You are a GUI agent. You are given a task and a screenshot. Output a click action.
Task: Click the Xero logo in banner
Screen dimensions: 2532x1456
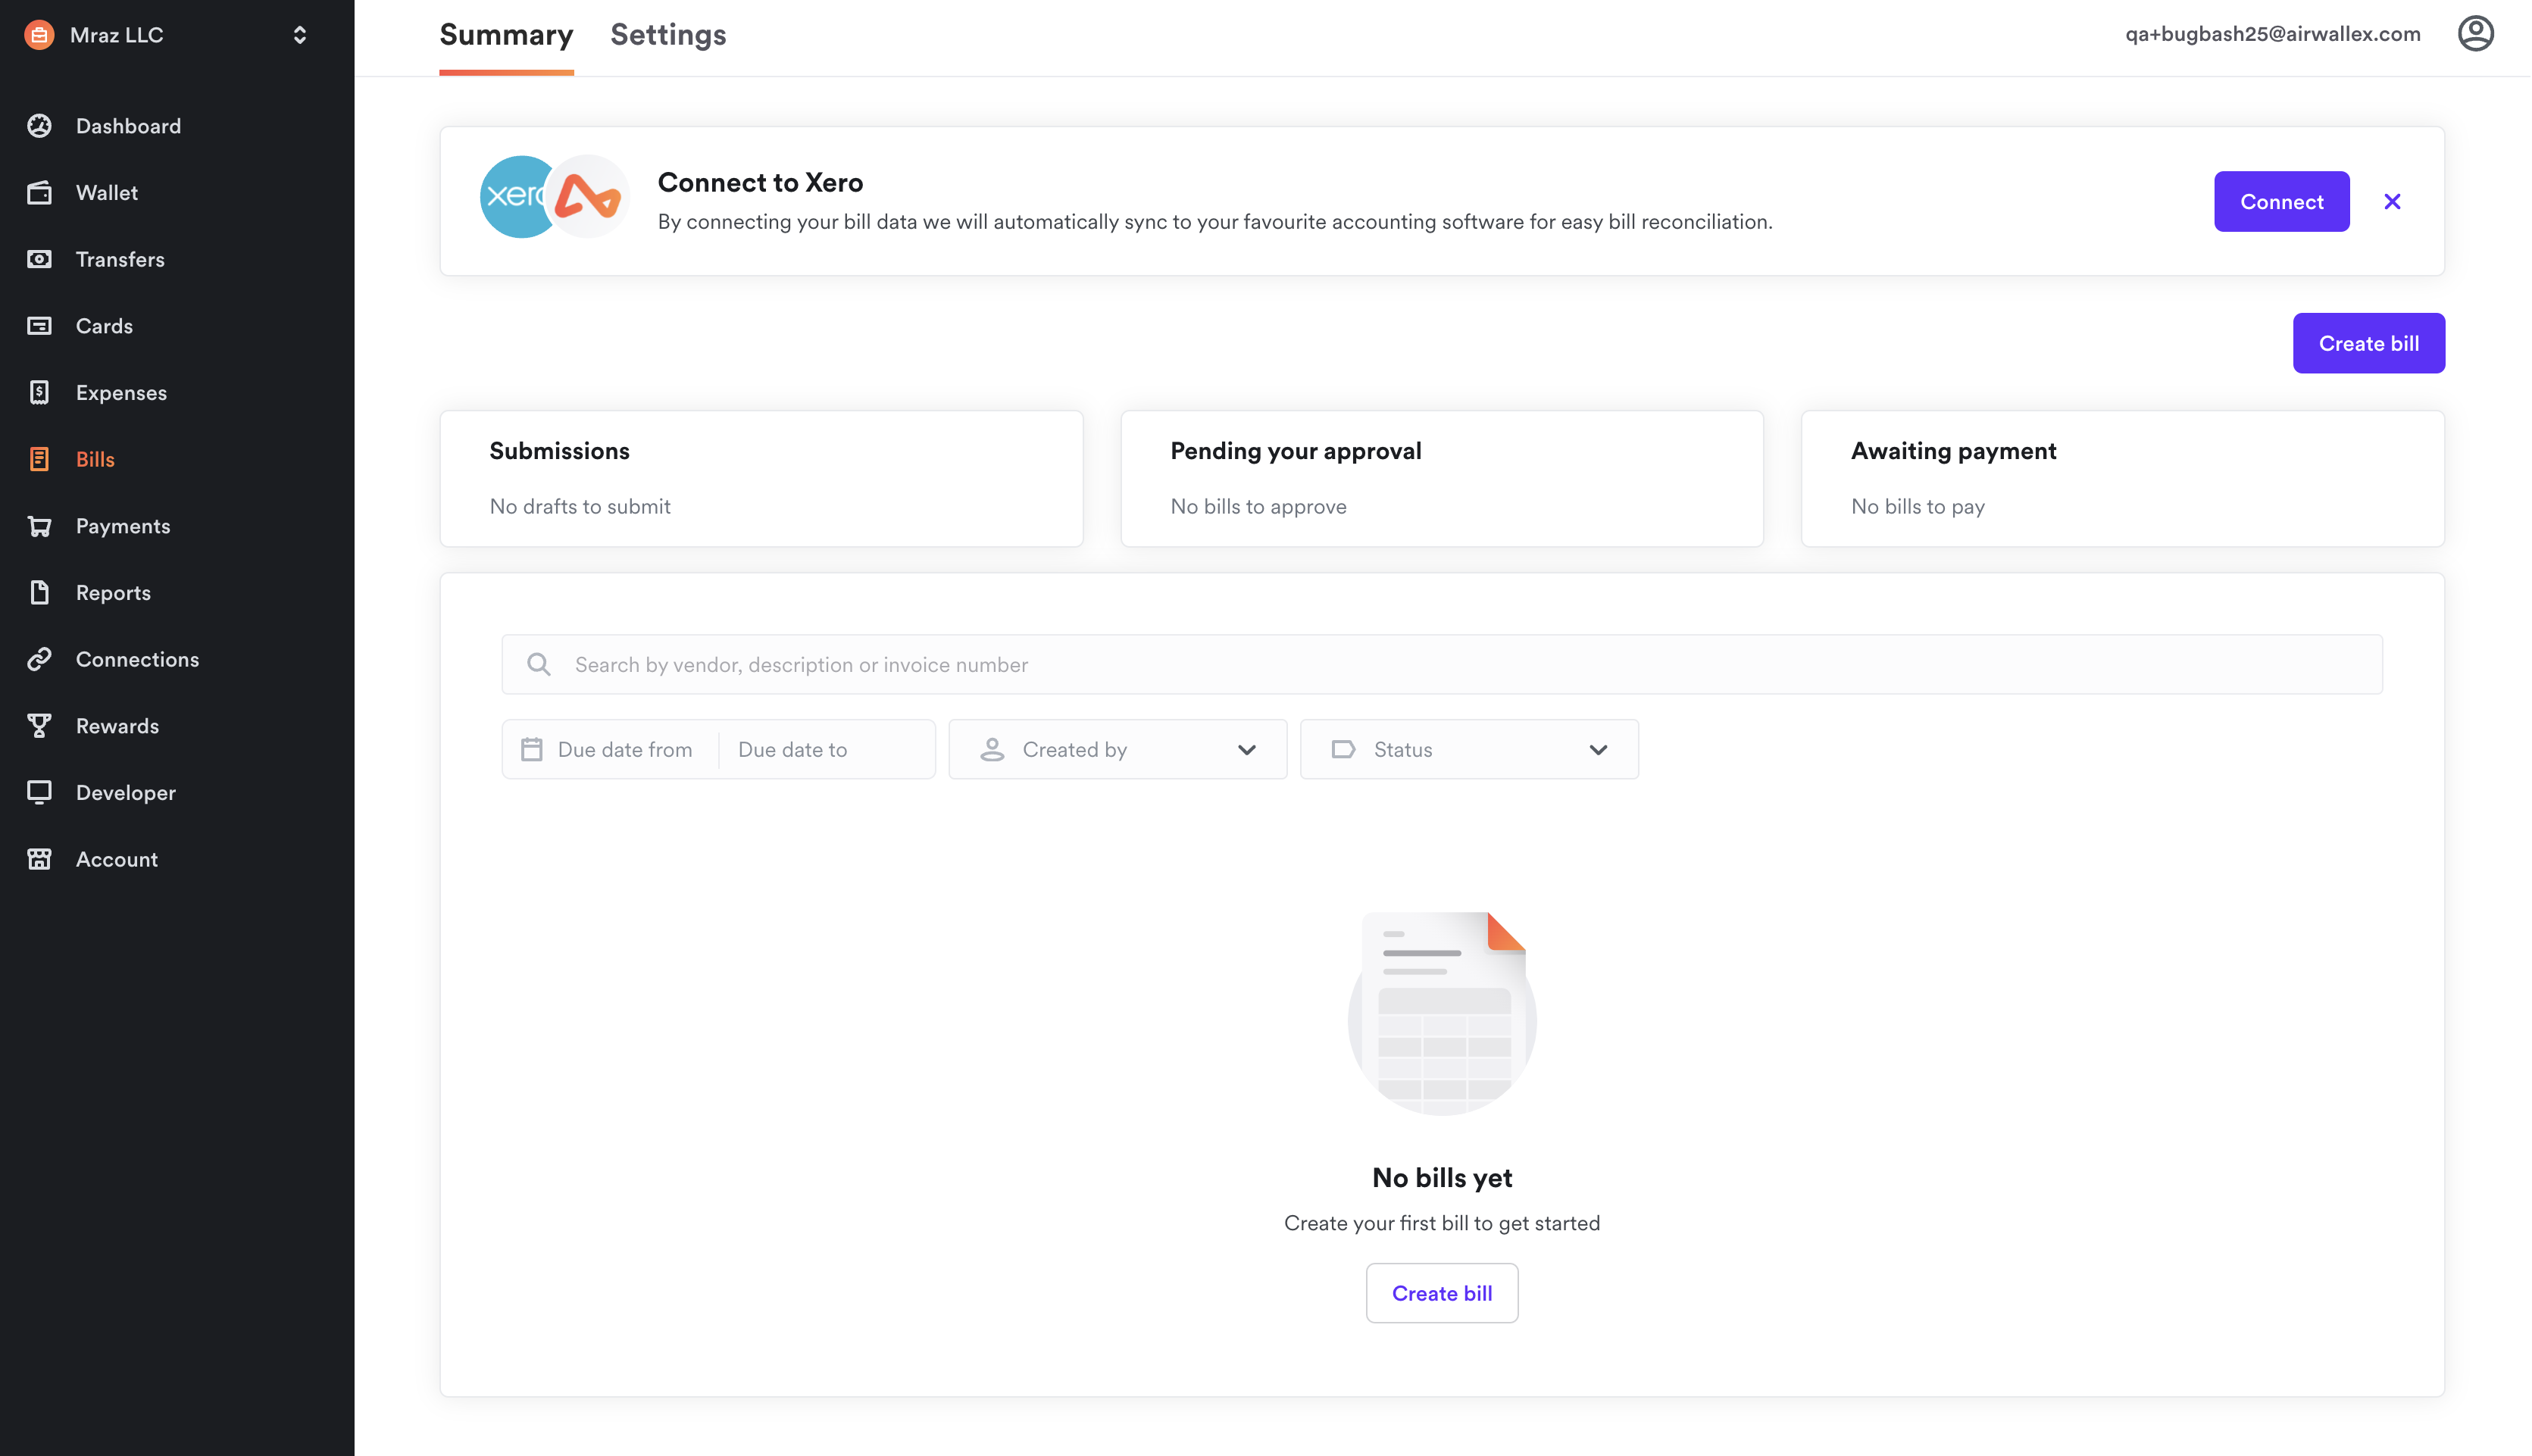pos(516,196)
